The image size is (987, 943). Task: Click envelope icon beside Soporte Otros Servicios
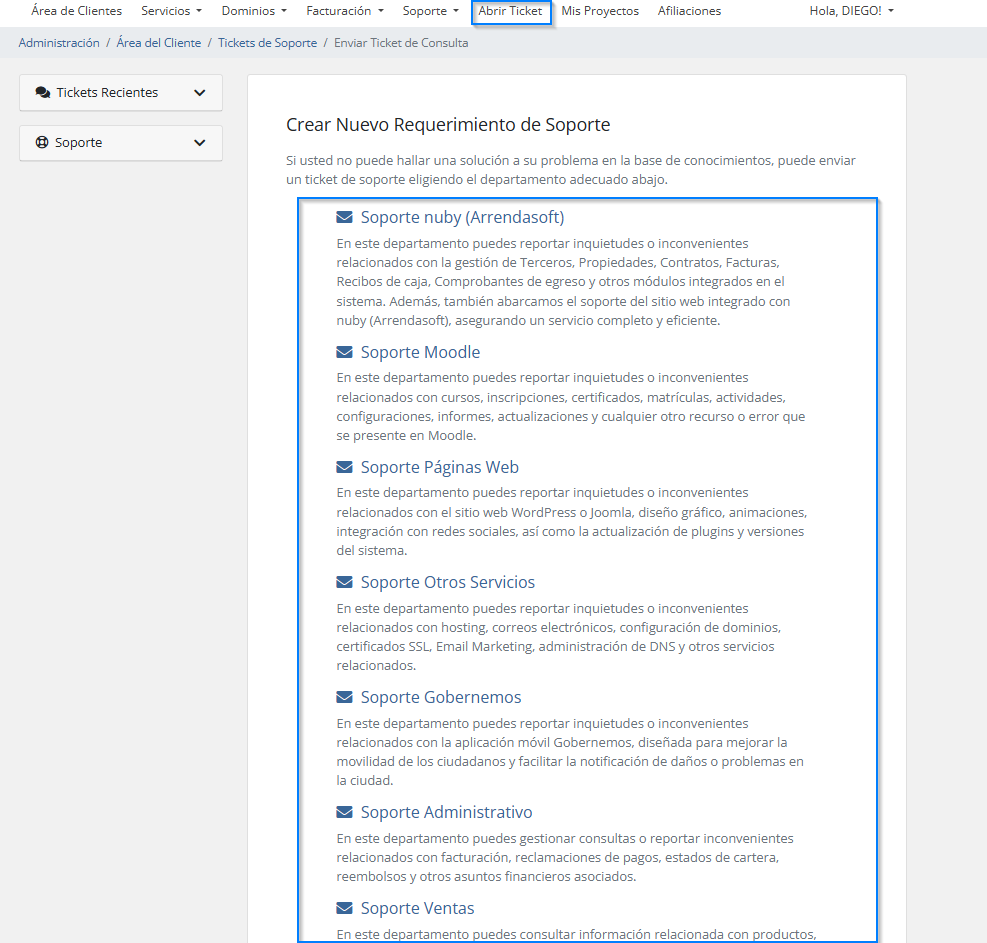tap(344, 582)
